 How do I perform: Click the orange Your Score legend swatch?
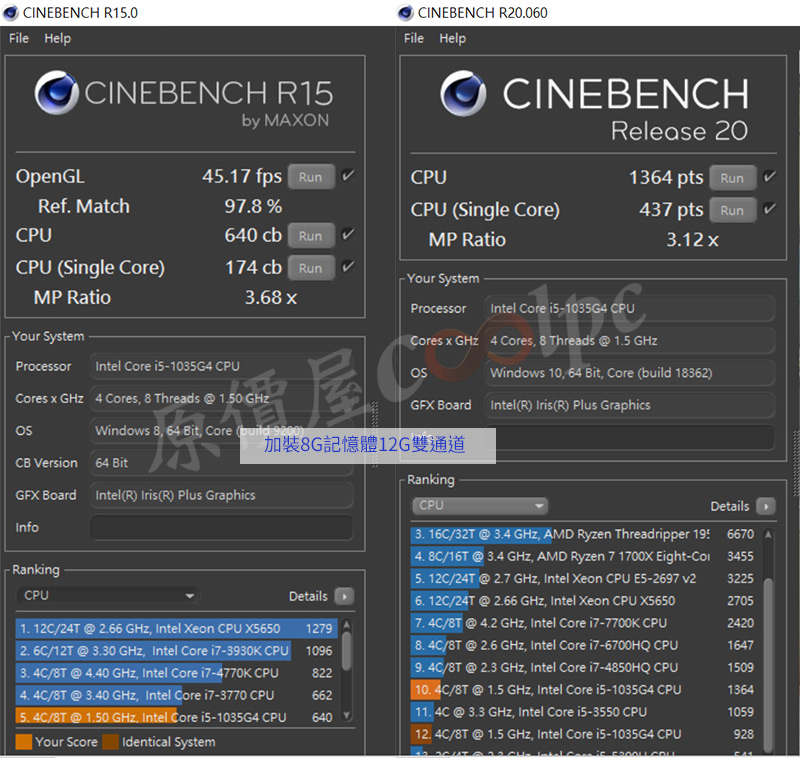click(23, 742)
